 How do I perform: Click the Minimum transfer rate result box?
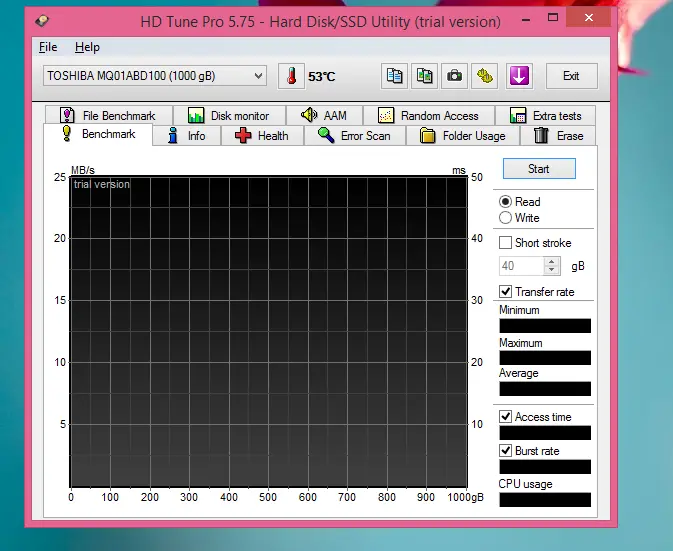click(545, 326)
